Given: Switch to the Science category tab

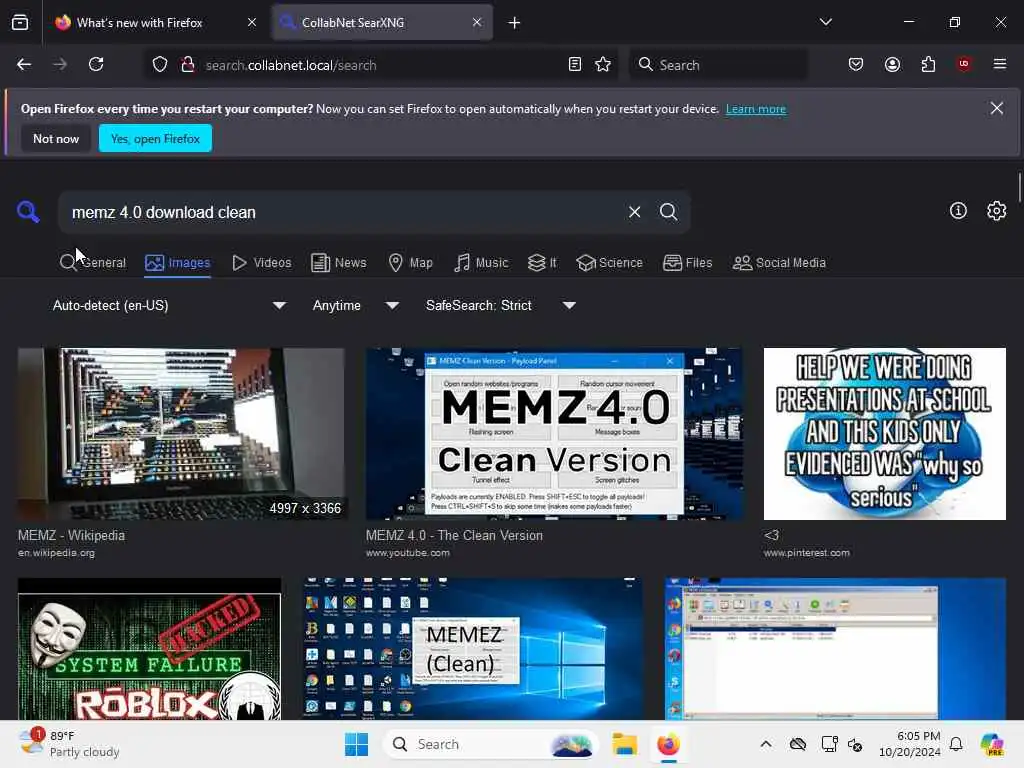Looking at the screenshot, I should click(609, 263).
